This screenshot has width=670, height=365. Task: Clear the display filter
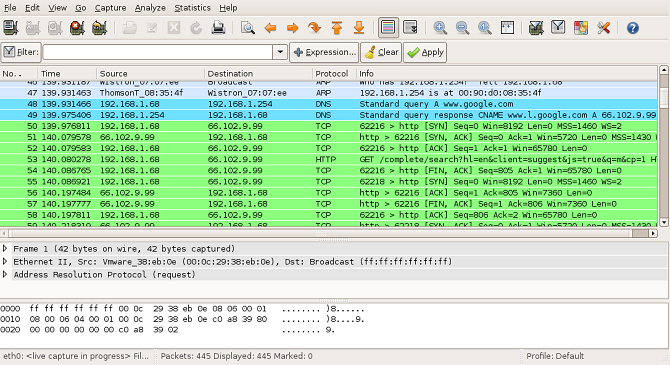[381, 52]
